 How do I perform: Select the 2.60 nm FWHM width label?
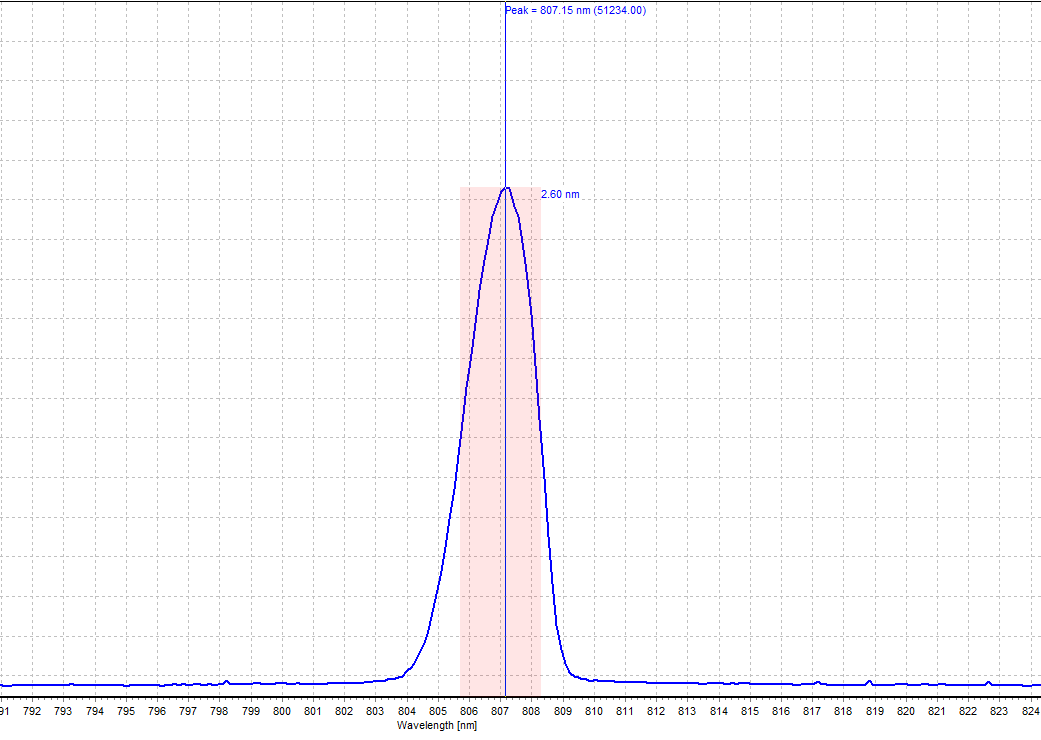pos(559,195)
